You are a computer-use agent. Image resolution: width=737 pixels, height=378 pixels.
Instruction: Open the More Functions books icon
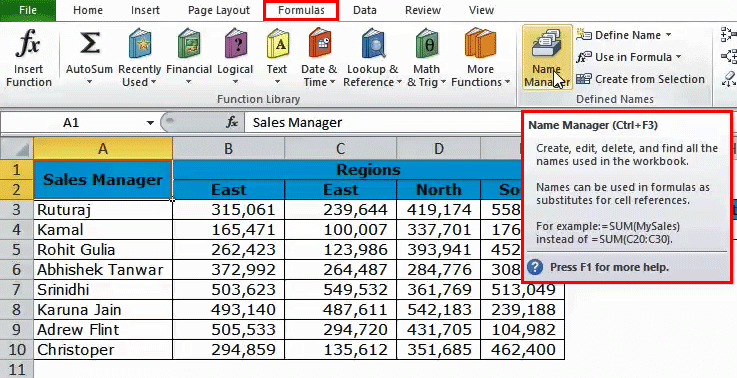tap(480, 43)
